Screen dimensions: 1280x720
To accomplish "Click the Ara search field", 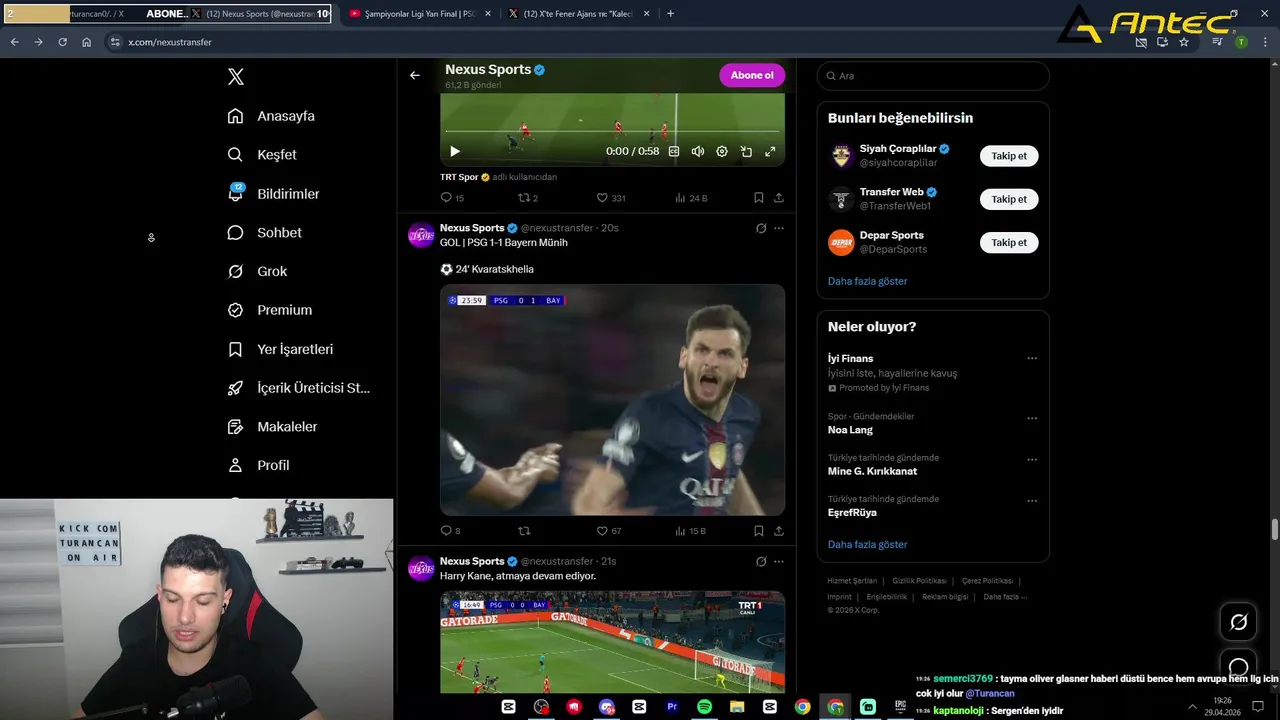I will pyautogui.click(x=933, y=76).
